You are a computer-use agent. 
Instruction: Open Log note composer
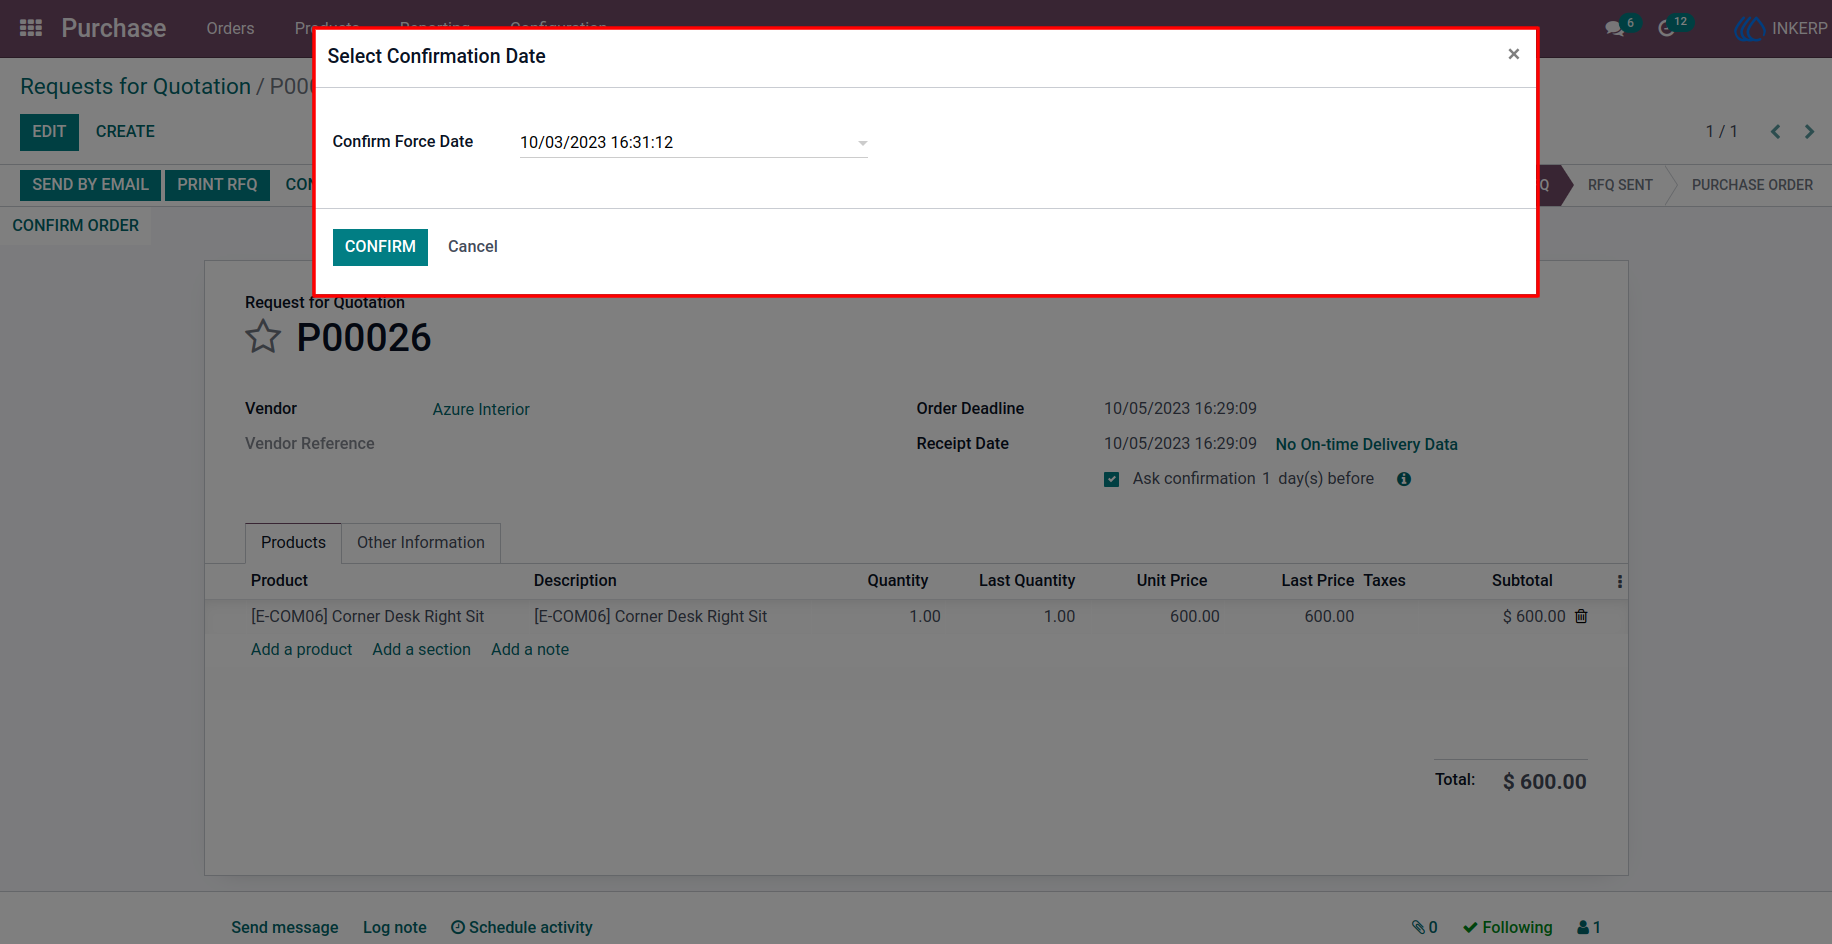(394, 927)
